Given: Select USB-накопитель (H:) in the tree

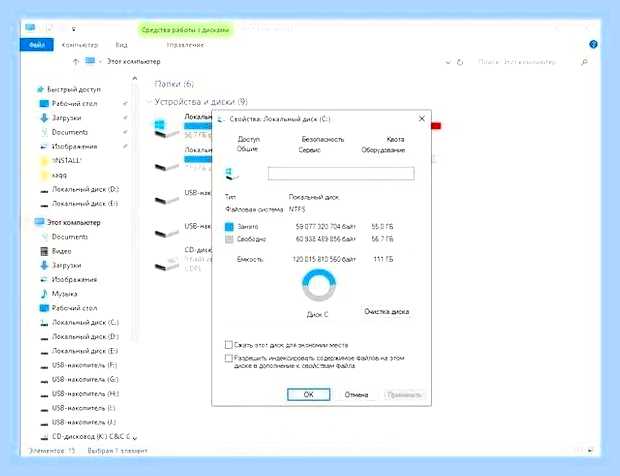Looking at the screenshot, I should pyautogui.click(x=85, y=393).
